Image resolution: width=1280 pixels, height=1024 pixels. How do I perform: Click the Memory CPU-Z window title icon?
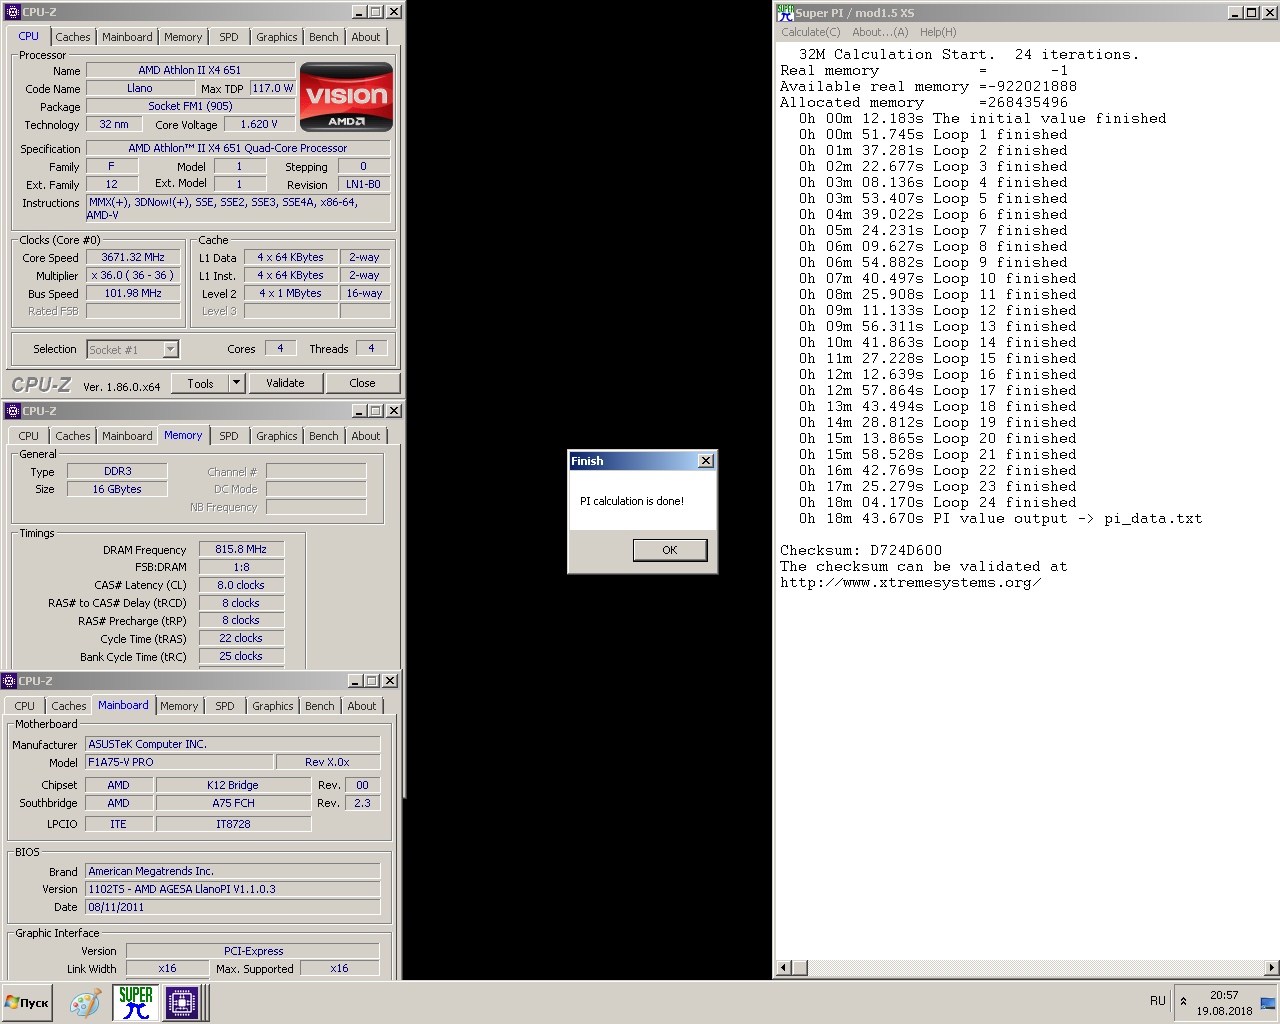[13, 411]
